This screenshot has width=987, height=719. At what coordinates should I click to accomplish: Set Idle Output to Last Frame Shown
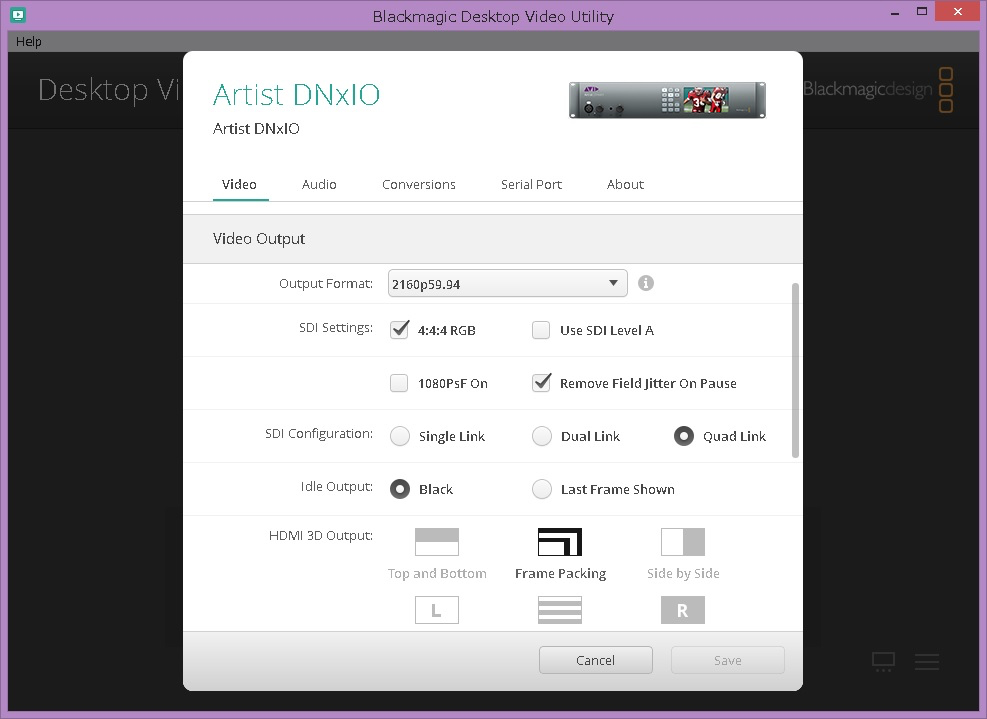click(x=542, y=489)
